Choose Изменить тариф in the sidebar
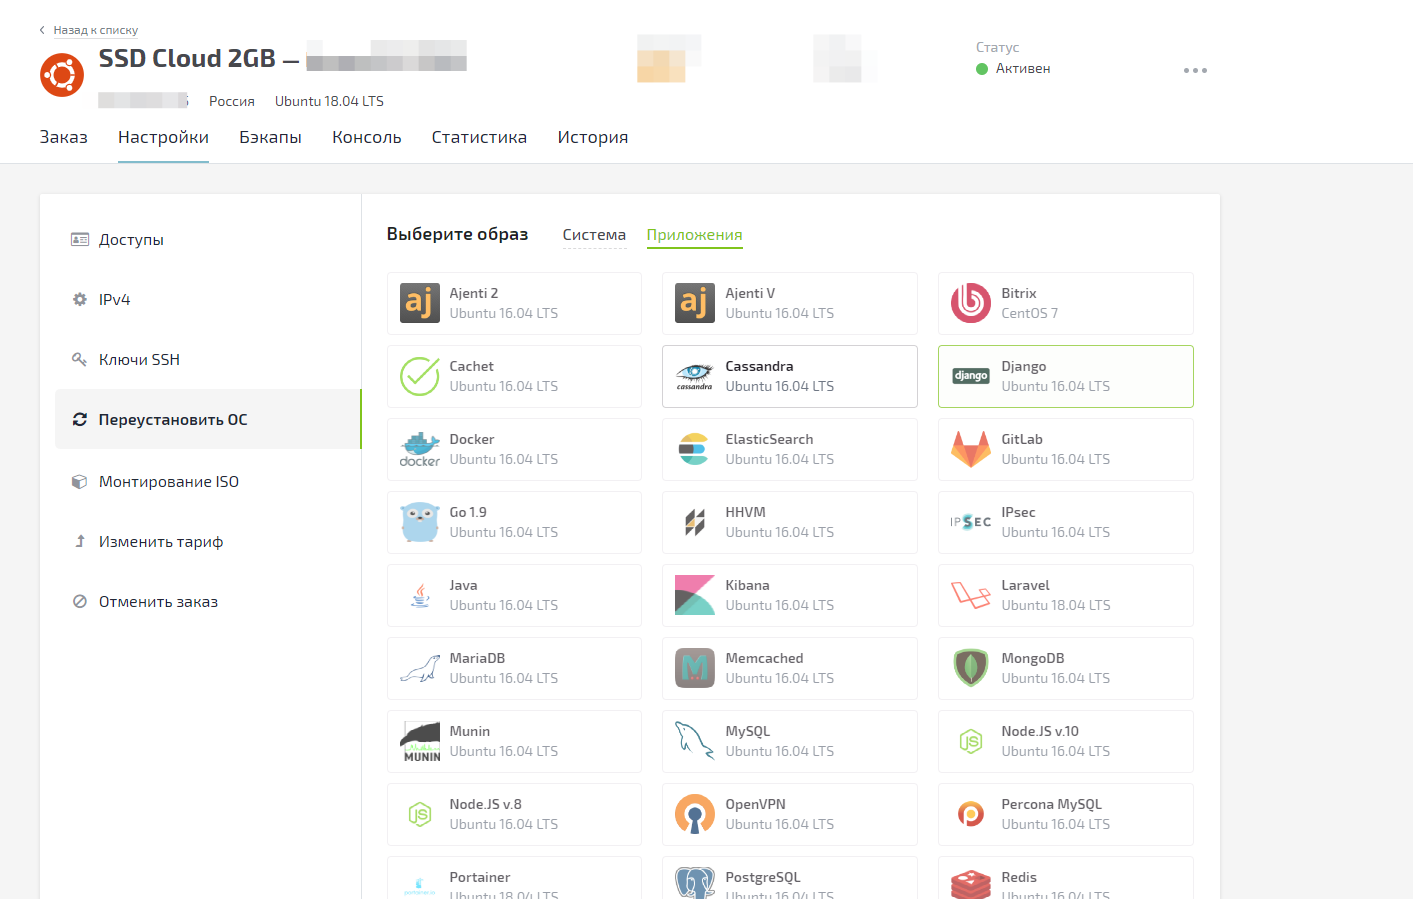The width and height of the screenshot is (1413, 899). (x=208, y=542)
